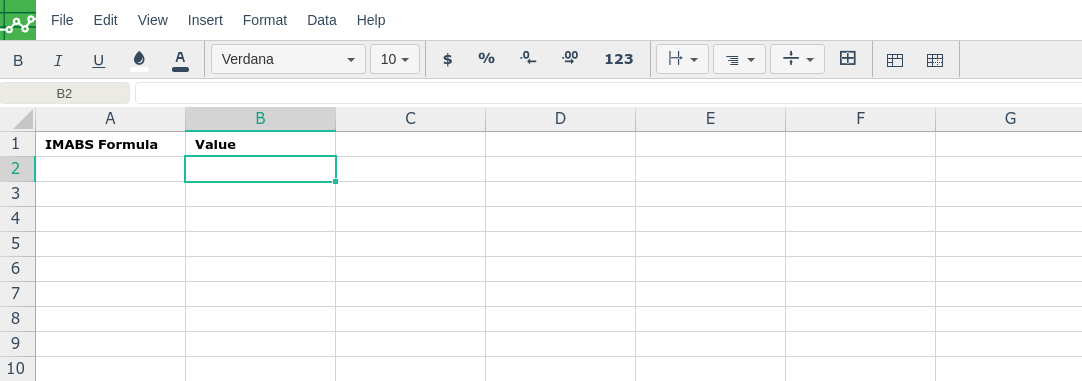1082x381 pixels.
Task: Click the merge cells icon
Action: [847, 59]
